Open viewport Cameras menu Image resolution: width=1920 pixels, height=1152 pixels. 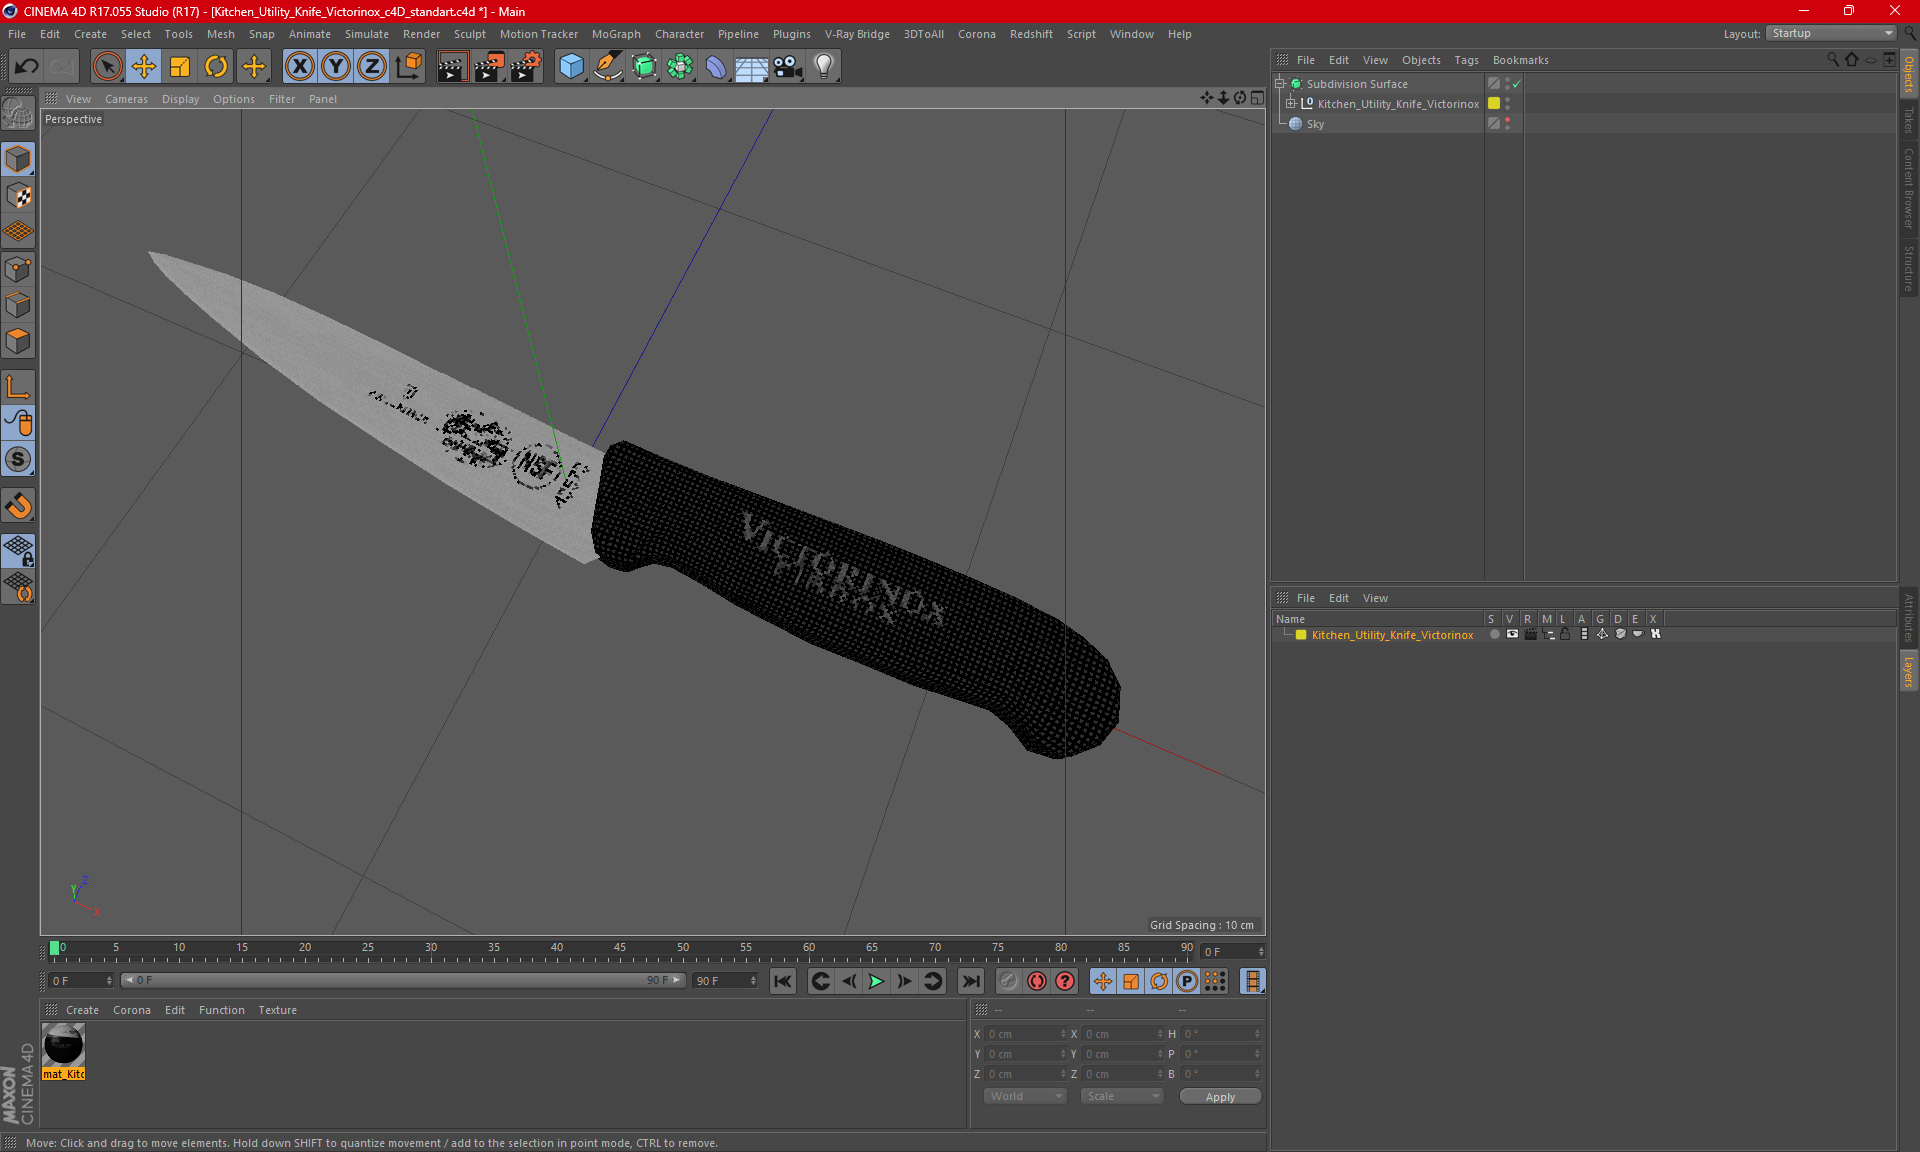[126, 99]
